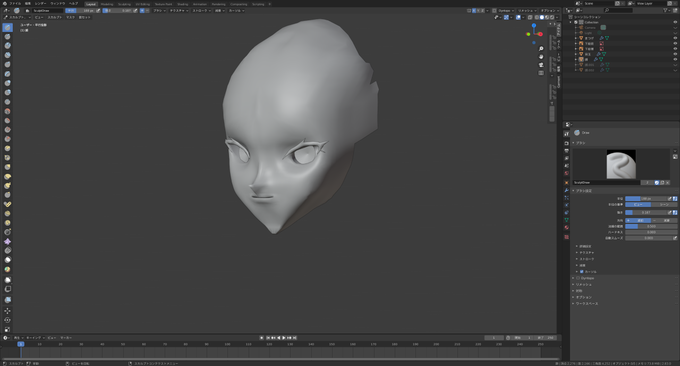Open the ヘルプ menu
Screen dimensions: 680x366
74,3
